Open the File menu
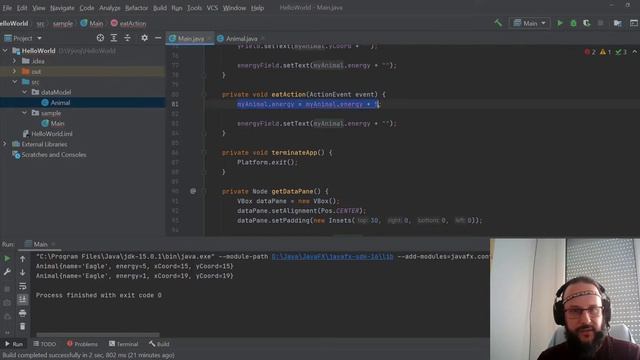 tap(7, 8)
